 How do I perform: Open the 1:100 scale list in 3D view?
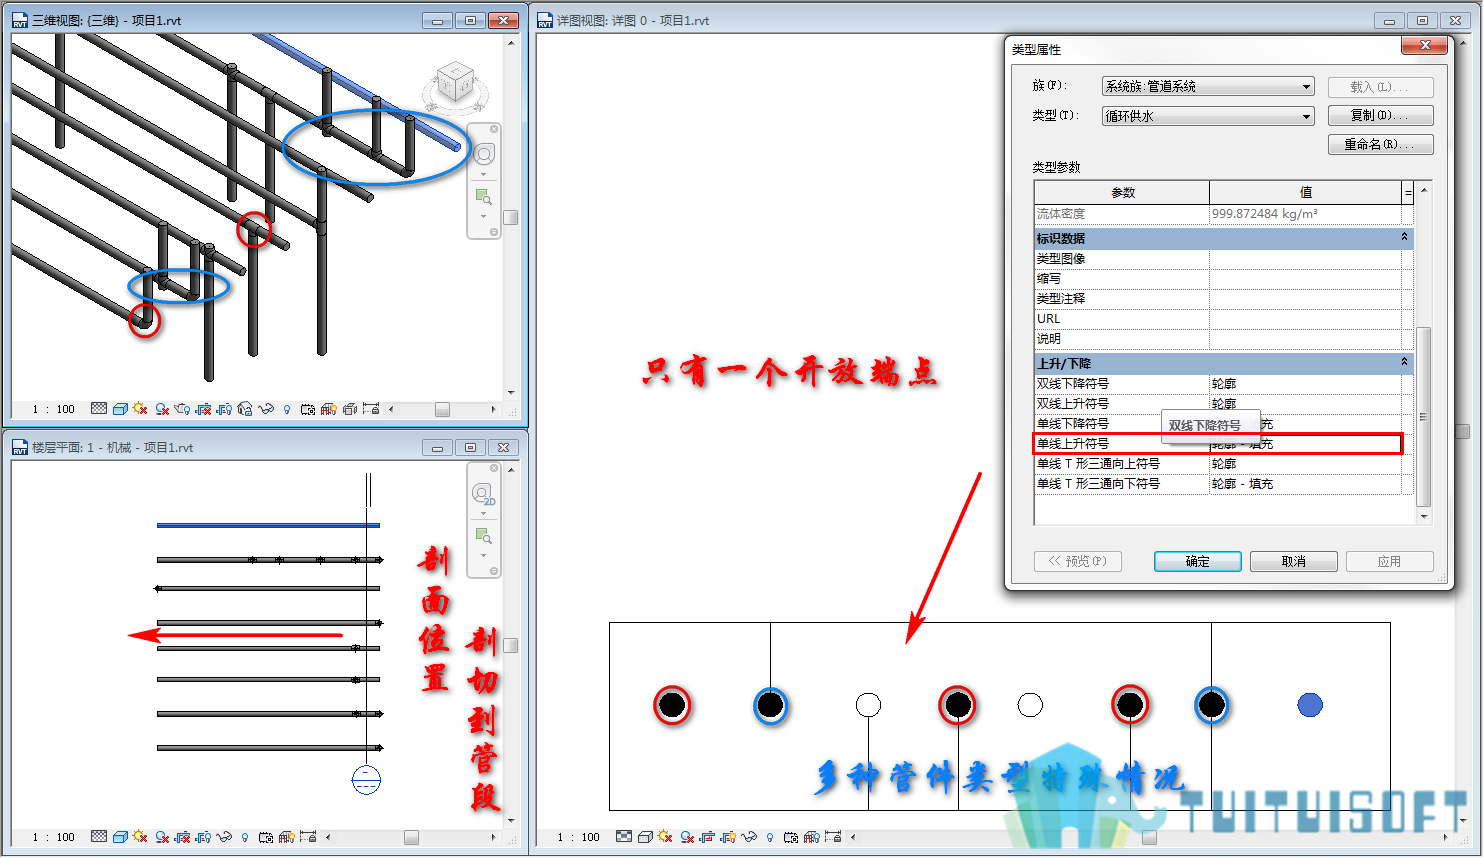click(54, 409)
